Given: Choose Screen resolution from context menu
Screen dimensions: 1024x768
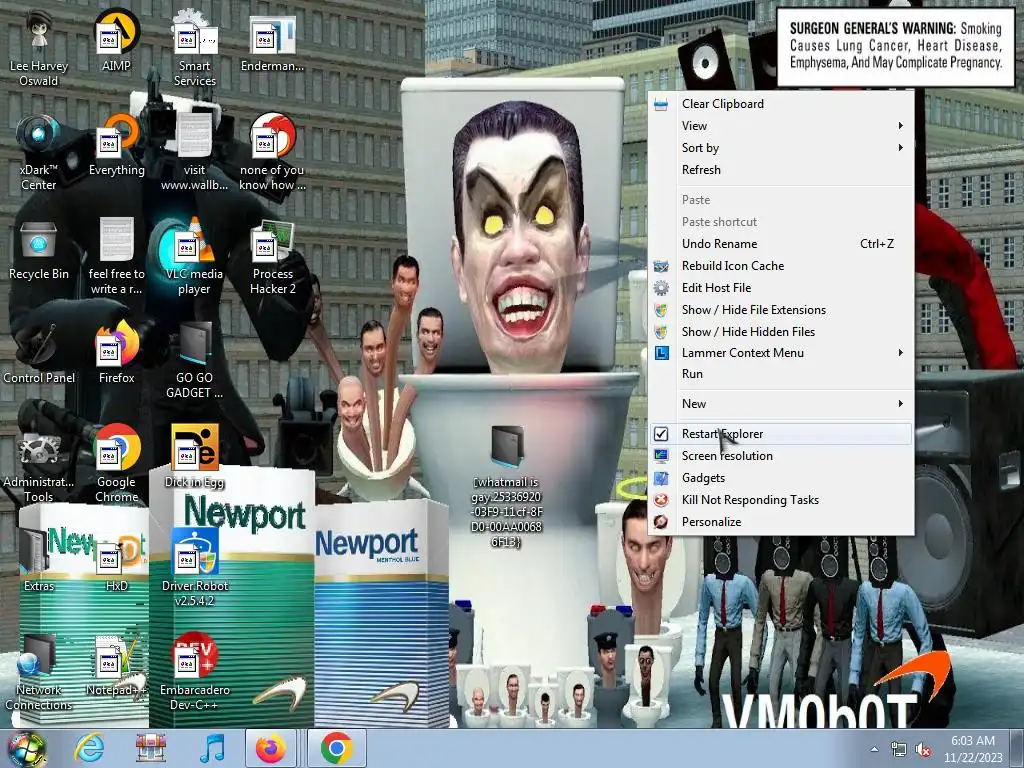Looking at the screenshot, I should [780, 456].
